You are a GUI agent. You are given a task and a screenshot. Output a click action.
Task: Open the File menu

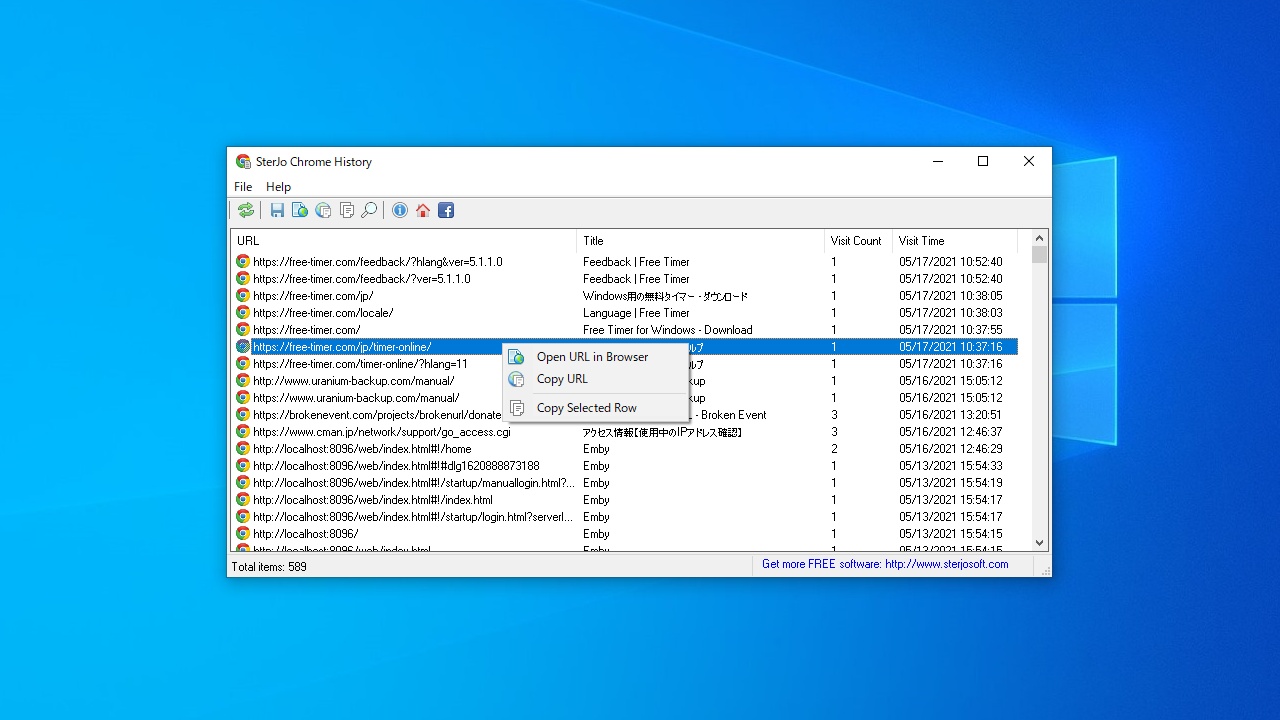pyautogui.click(x=243, y=187)
